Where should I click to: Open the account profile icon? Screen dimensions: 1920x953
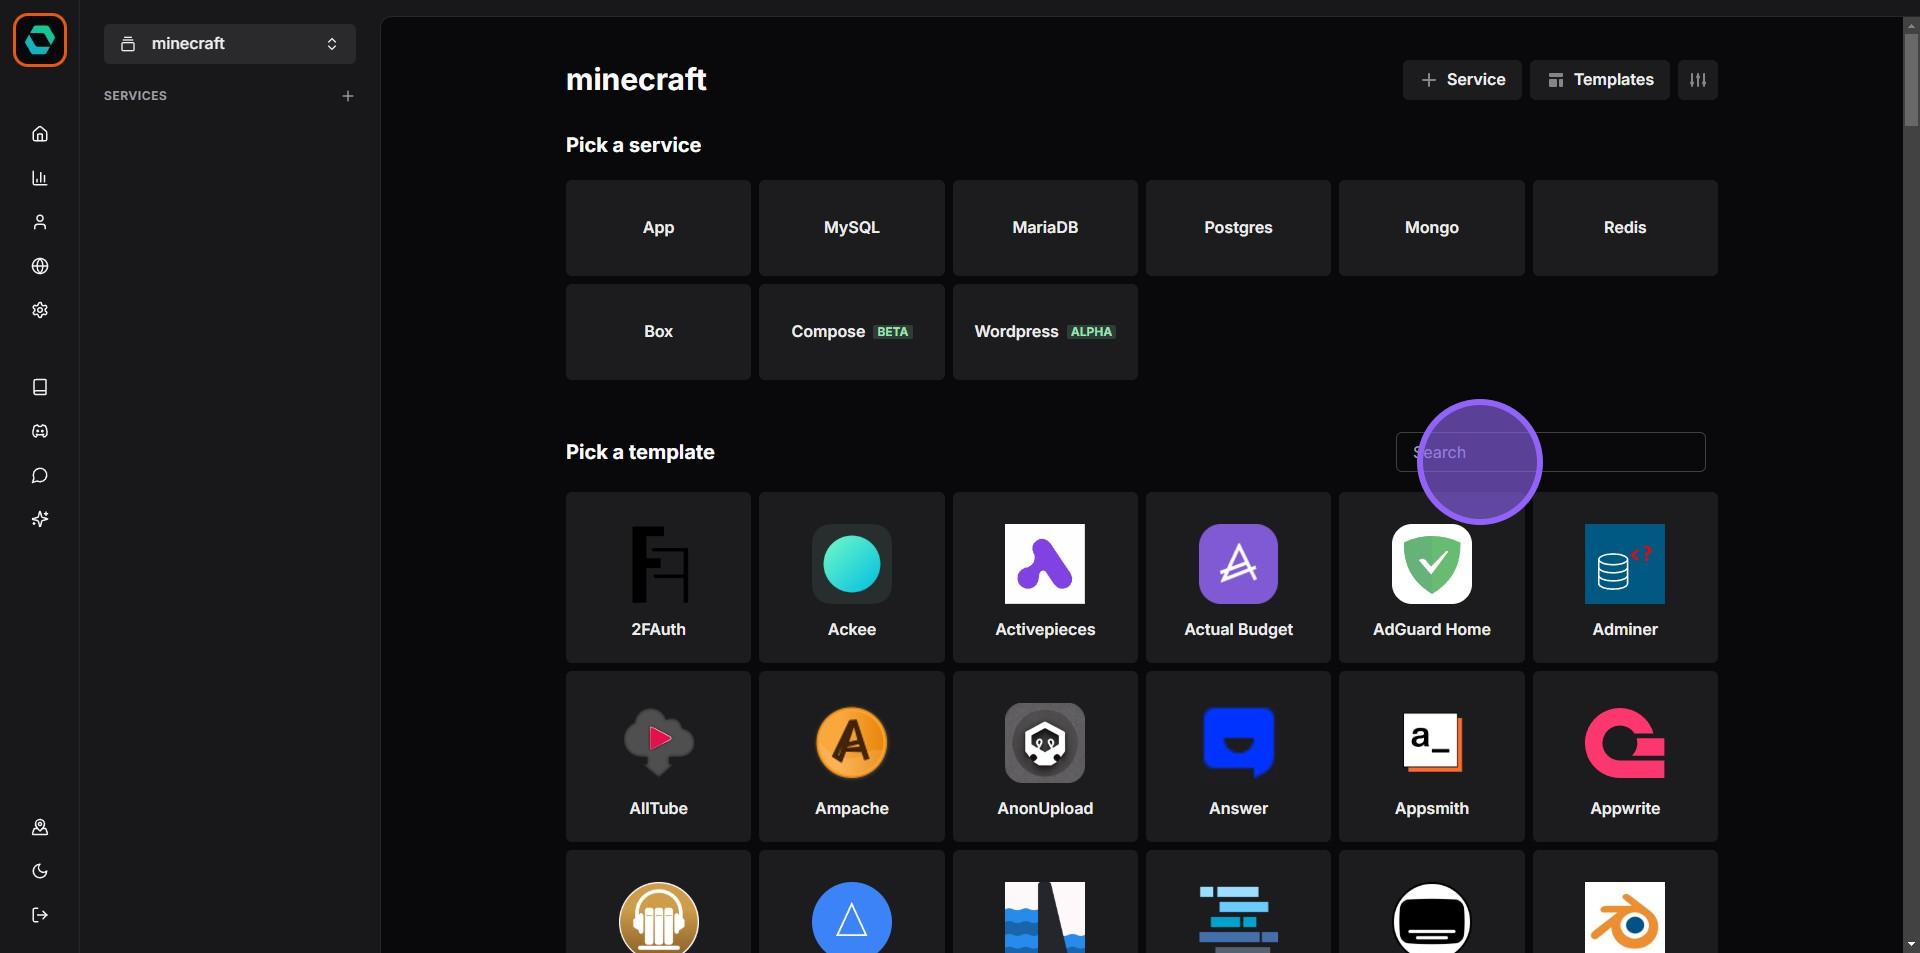click(x=40, y=827)
